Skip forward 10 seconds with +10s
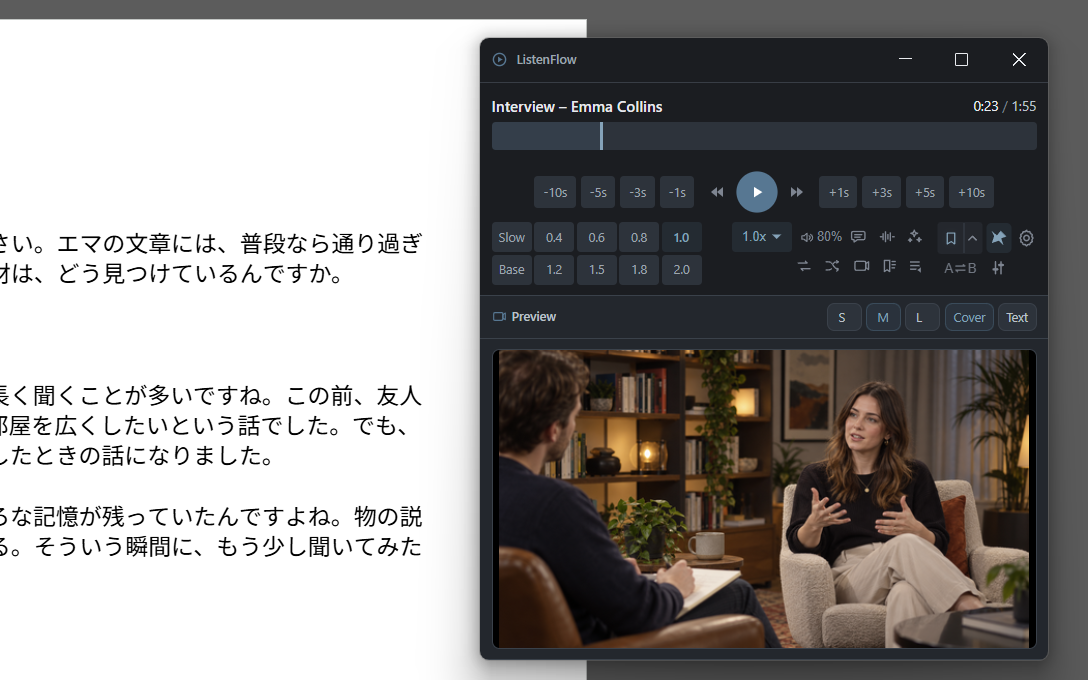The image size is (1088, 680). pyautogui.click(x=971, y=192)
